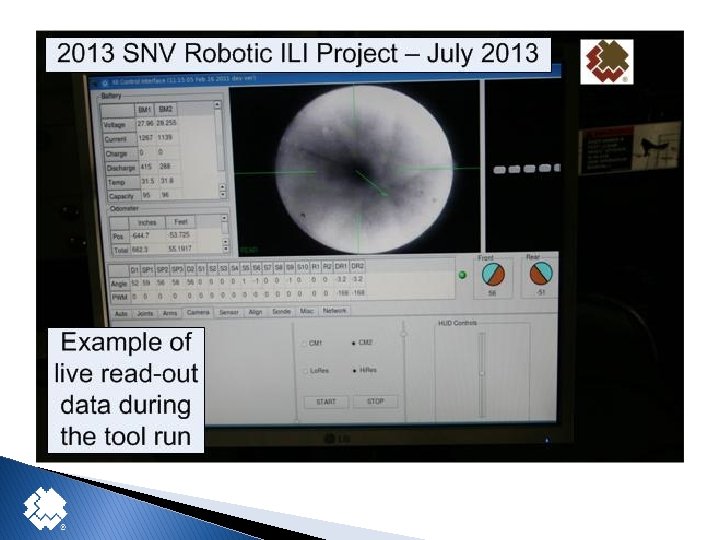This screenshot has height=540, width=720.
Task: Open the Joints tab
Action: (x=145, y=314)
